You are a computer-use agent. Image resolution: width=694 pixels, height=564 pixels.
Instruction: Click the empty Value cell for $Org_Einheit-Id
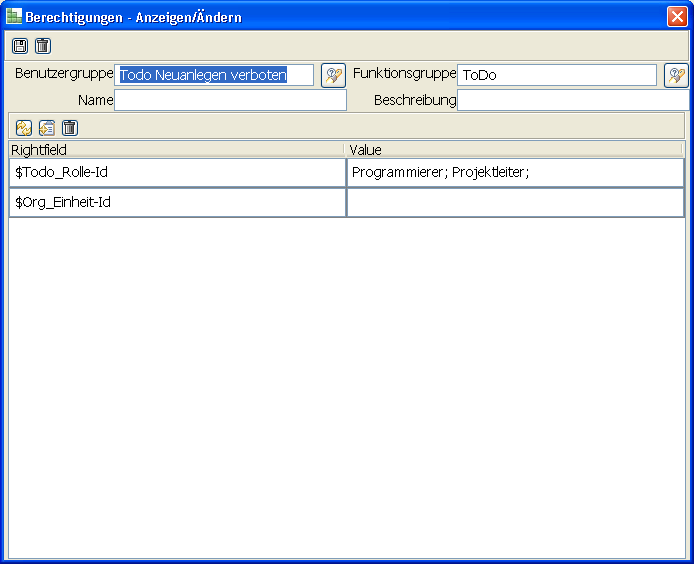click(x=515, y=203)
